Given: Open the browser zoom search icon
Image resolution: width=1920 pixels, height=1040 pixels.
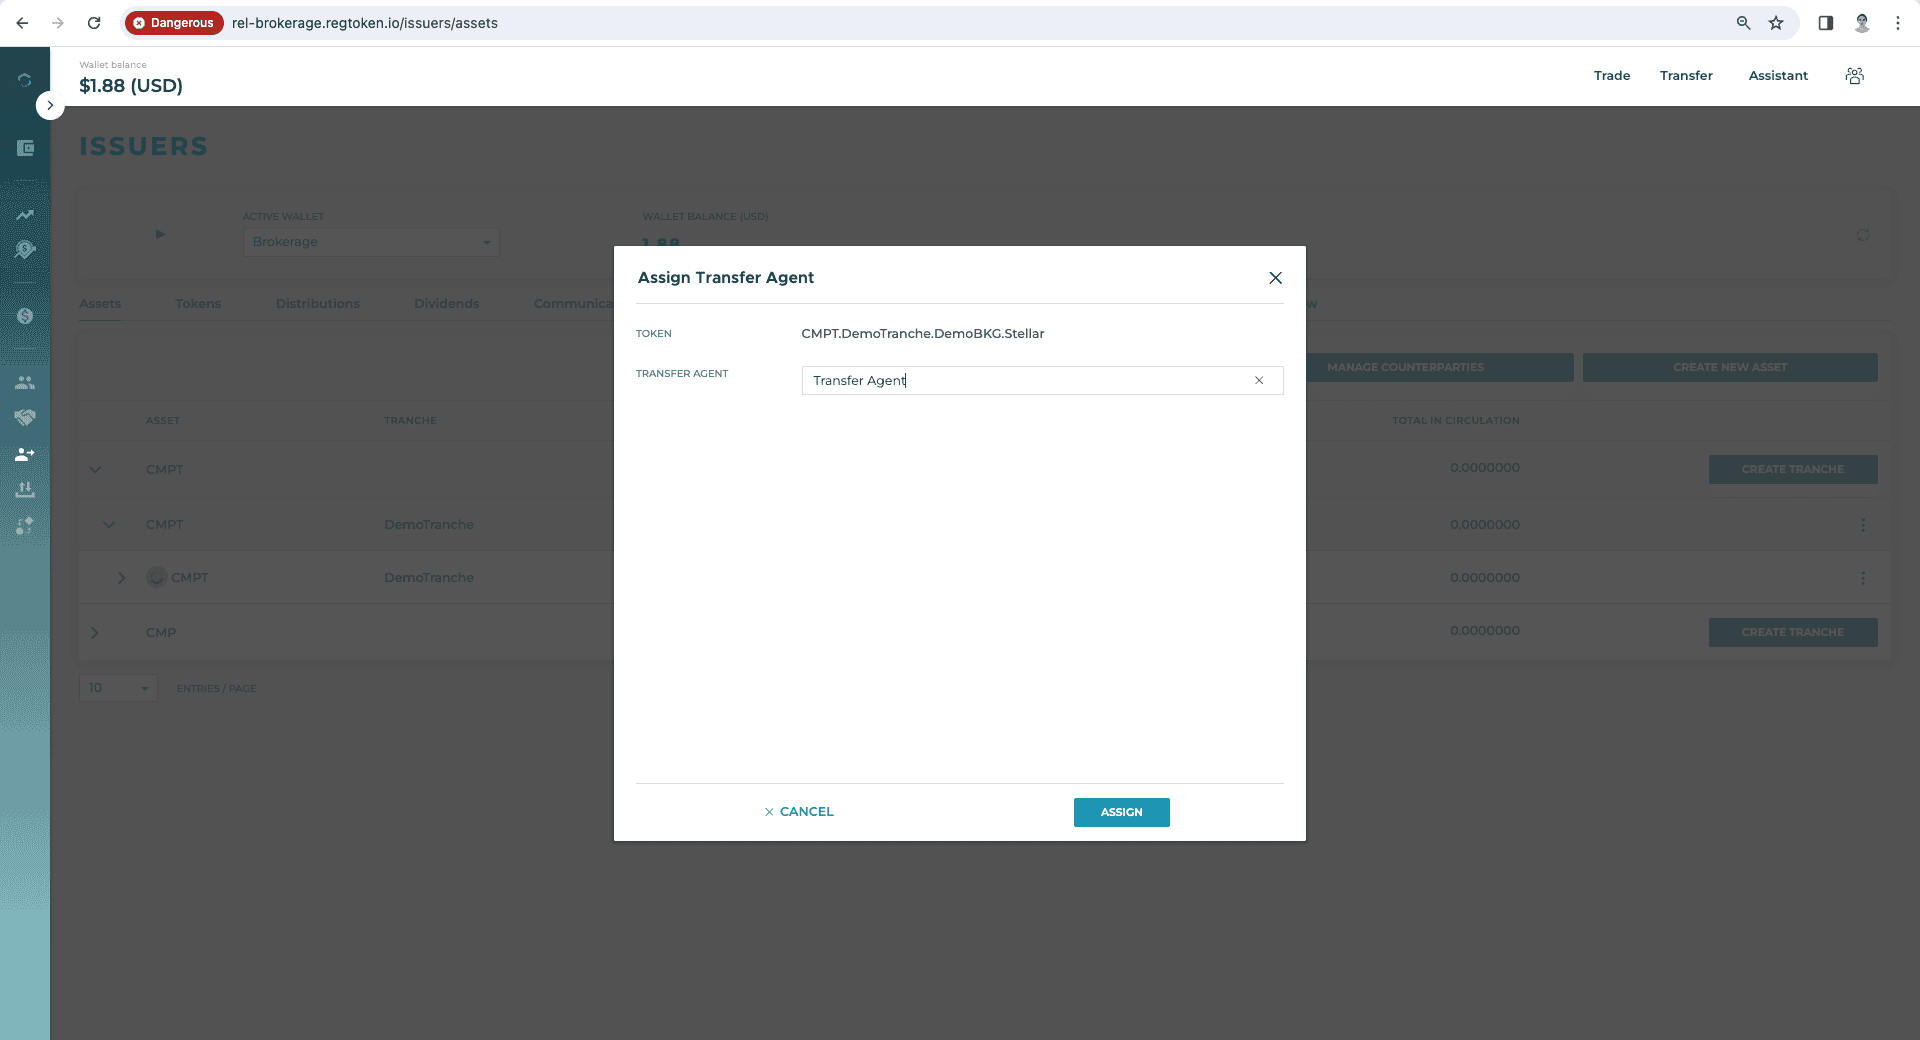Looking at the screenshot, I should point(1743,23).
